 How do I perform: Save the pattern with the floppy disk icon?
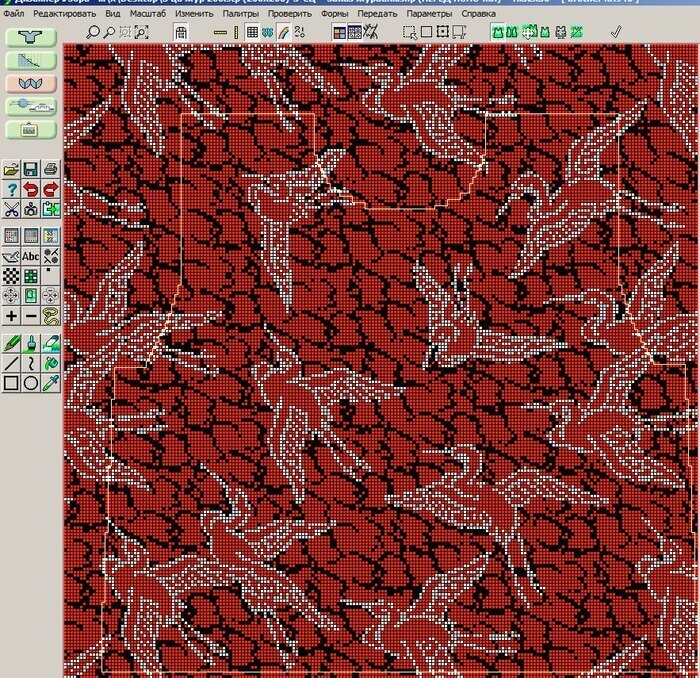31,169
